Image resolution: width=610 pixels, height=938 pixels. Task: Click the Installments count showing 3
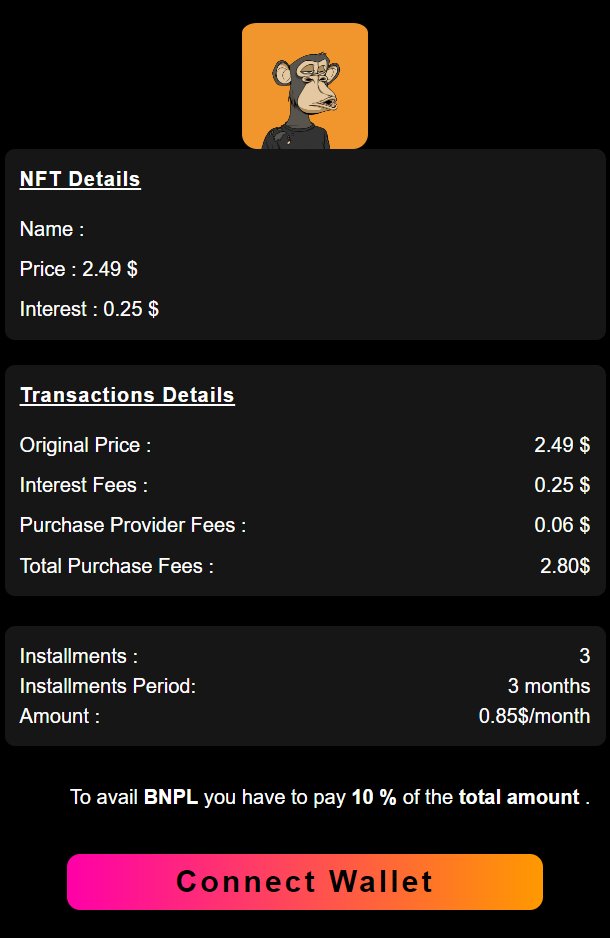585,656
